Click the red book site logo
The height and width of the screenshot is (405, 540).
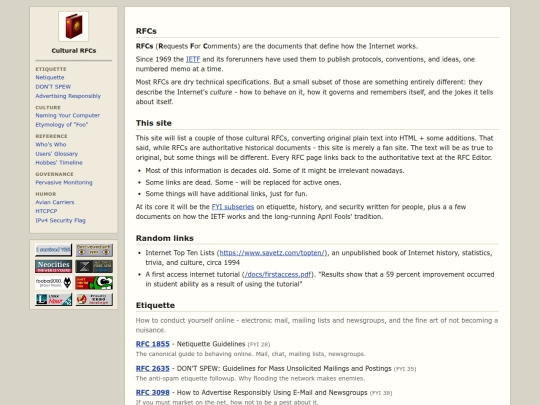pyautogui.click(x=73, y=27)
